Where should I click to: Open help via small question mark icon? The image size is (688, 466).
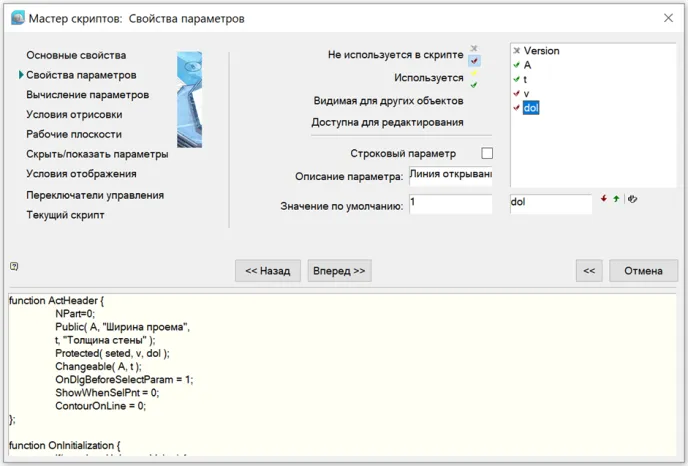14,266
